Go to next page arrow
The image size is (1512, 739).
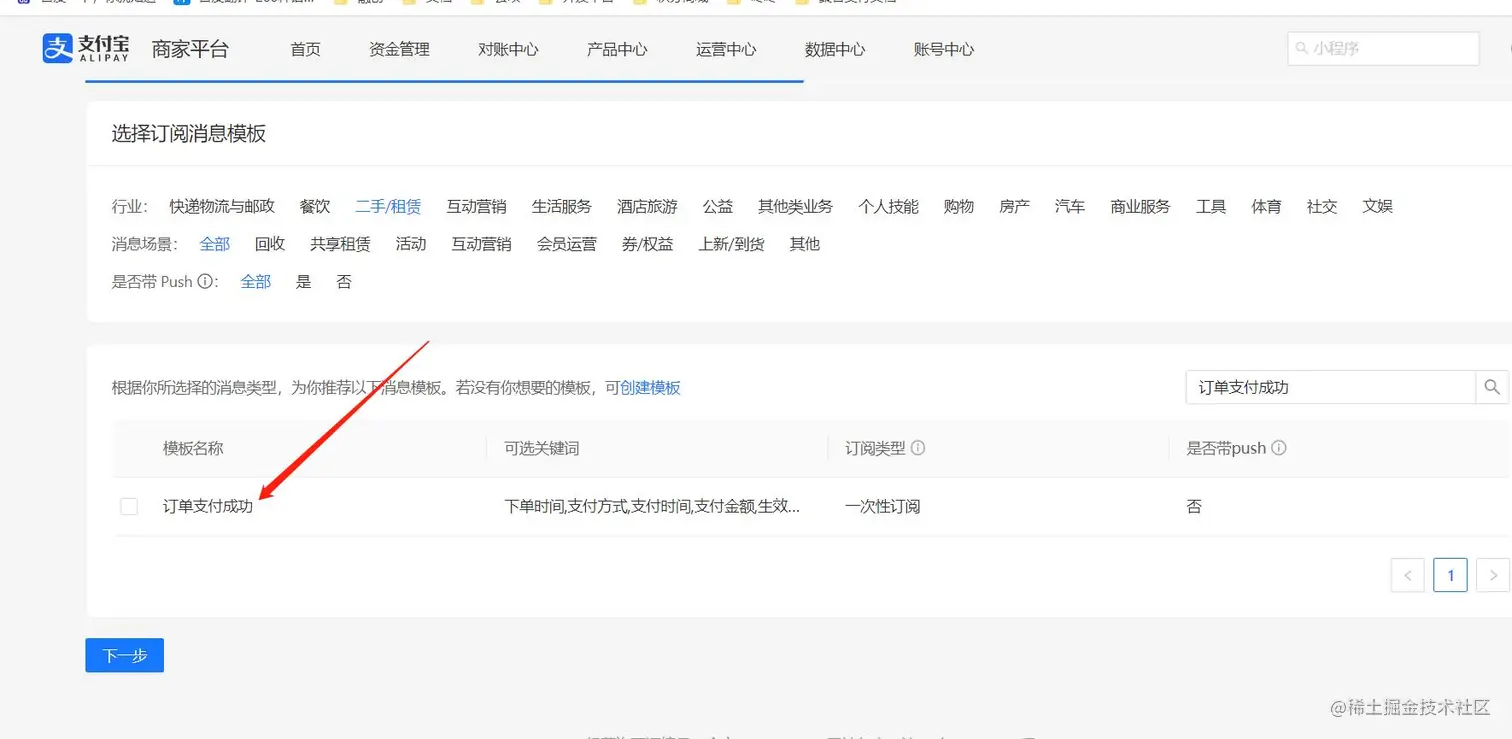[x=1493, y=575]
